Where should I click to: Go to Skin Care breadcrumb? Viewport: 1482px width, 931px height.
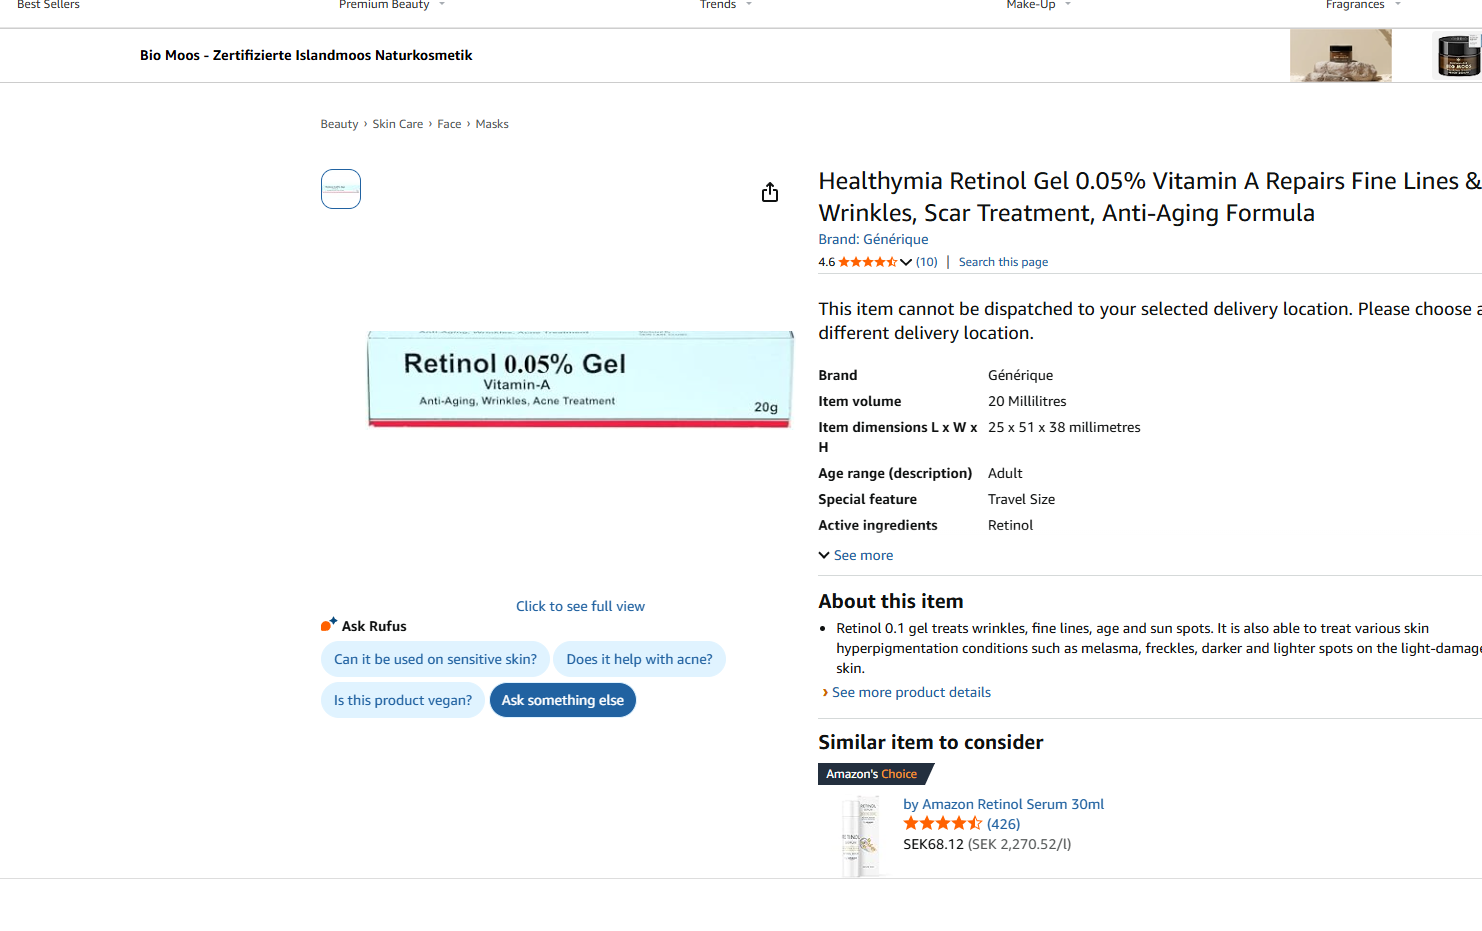pos(398,124)
